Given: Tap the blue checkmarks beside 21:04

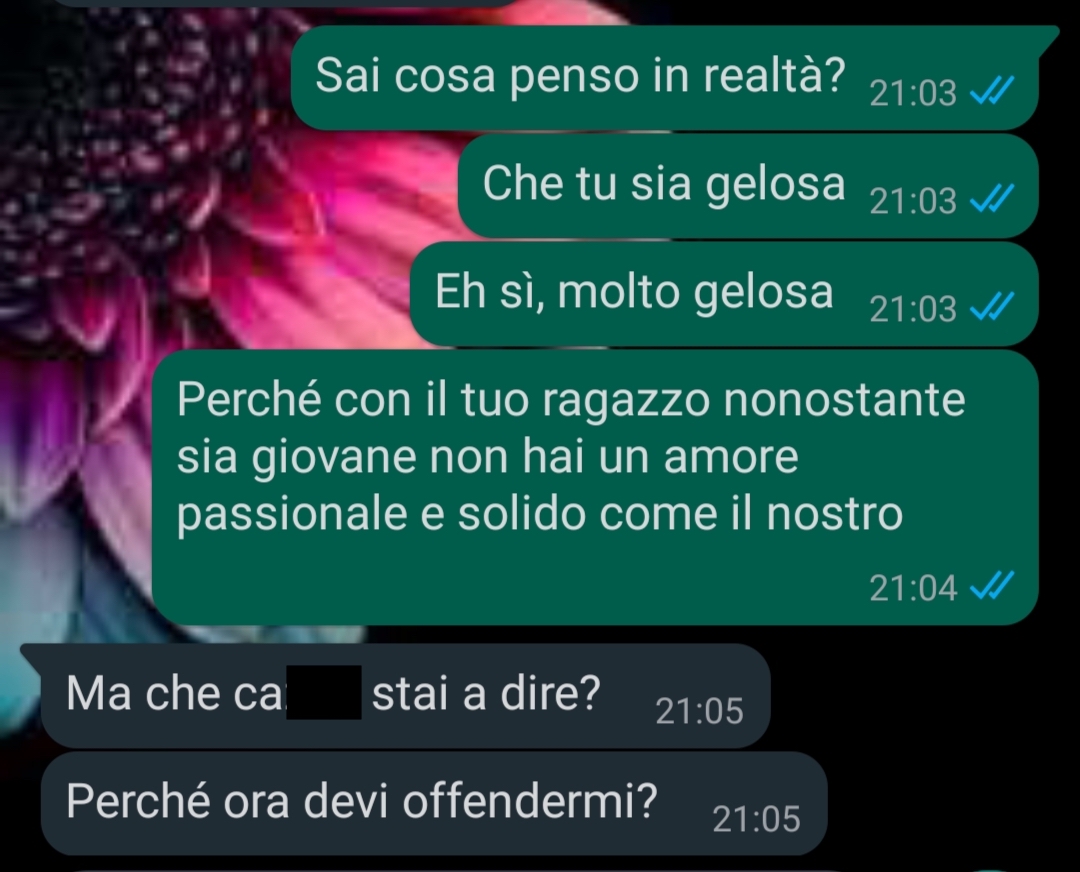Looking at the screenshot, I should [992, 586].
